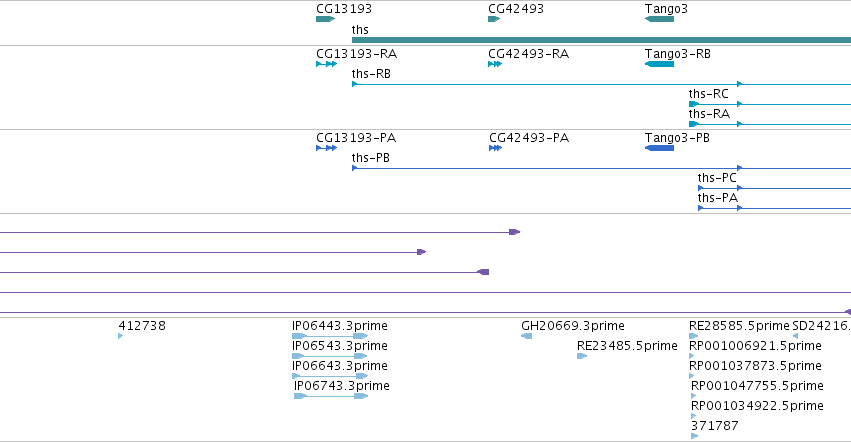Select the CG13193-PA protein glyph

coord(326,148)
